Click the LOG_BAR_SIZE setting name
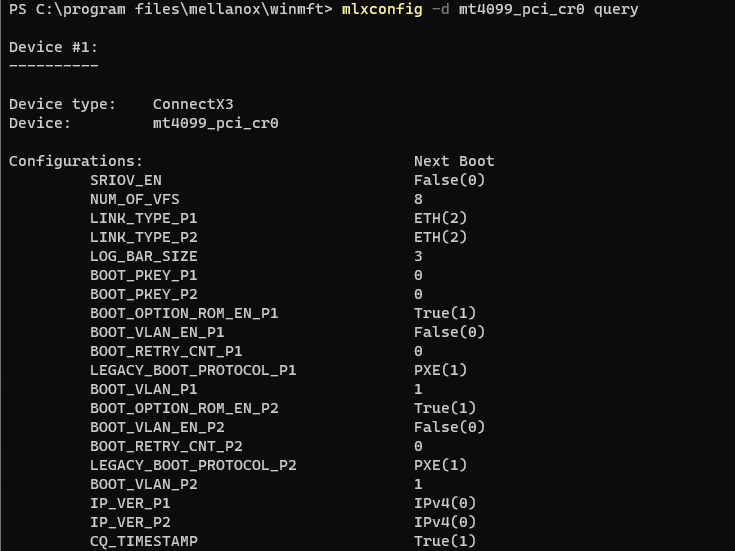 (143, 256)
